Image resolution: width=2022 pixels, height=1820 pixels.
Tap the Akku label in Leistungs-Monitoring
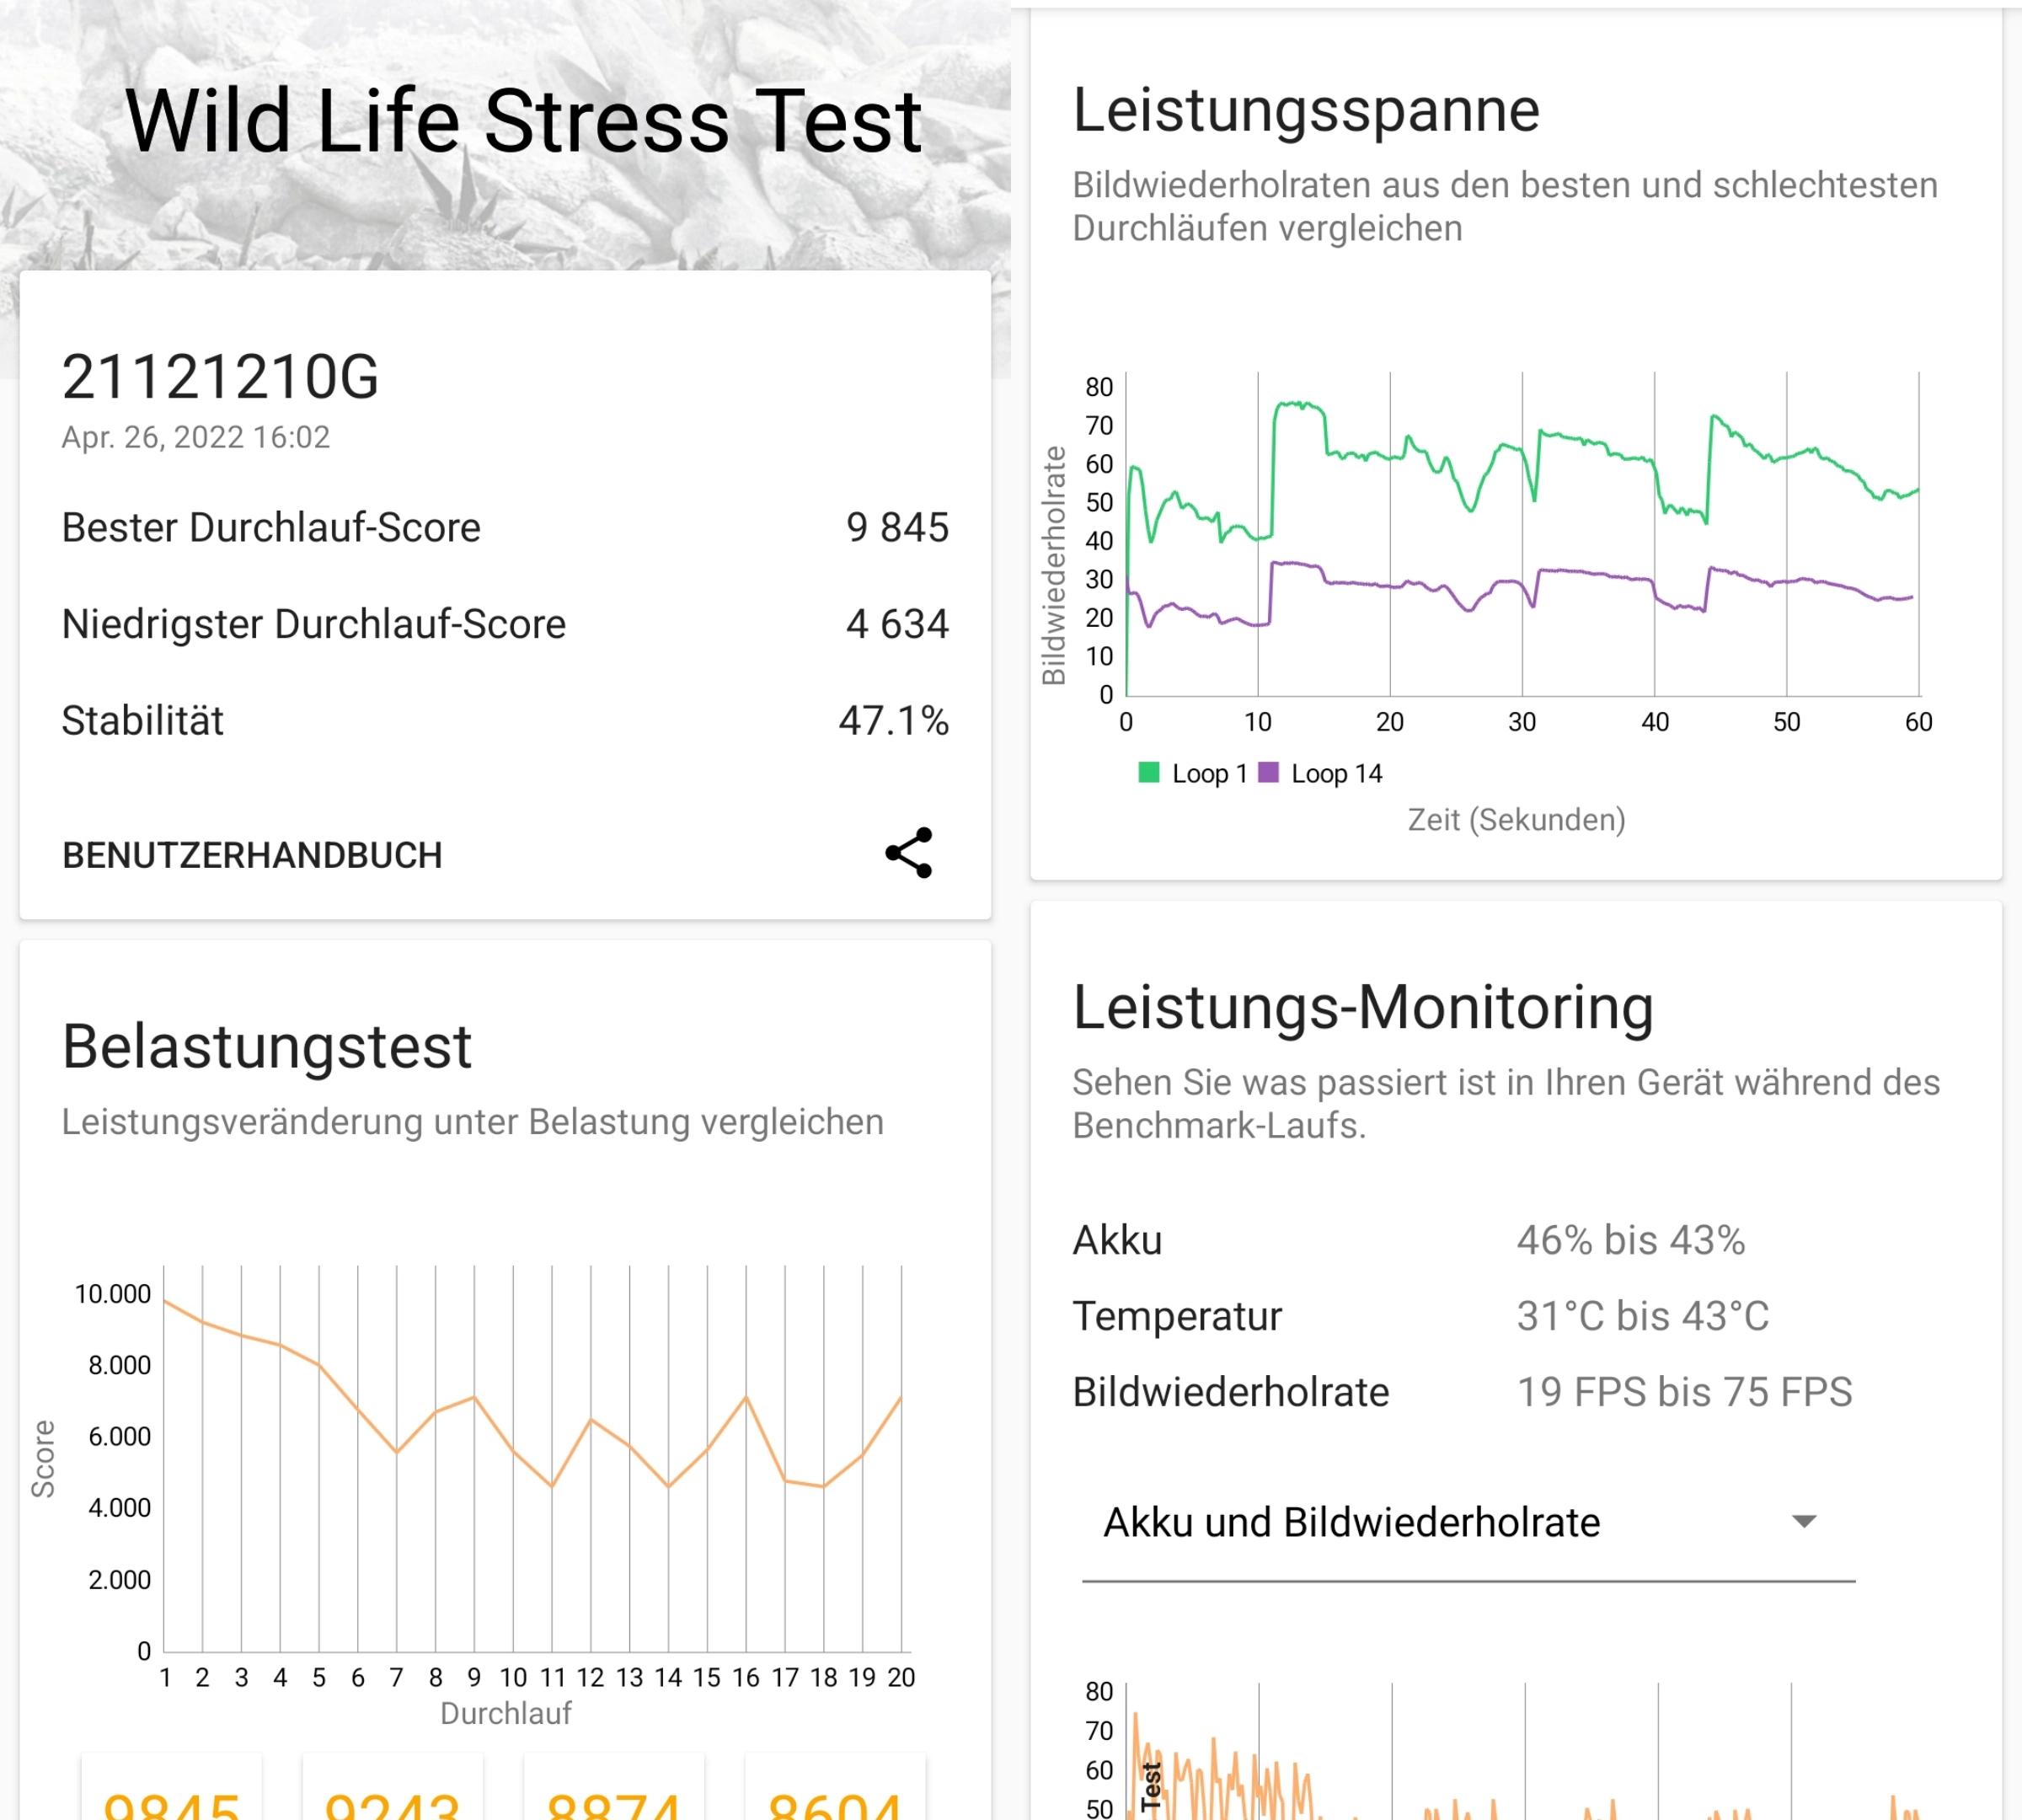[x=1117, y=1241]
